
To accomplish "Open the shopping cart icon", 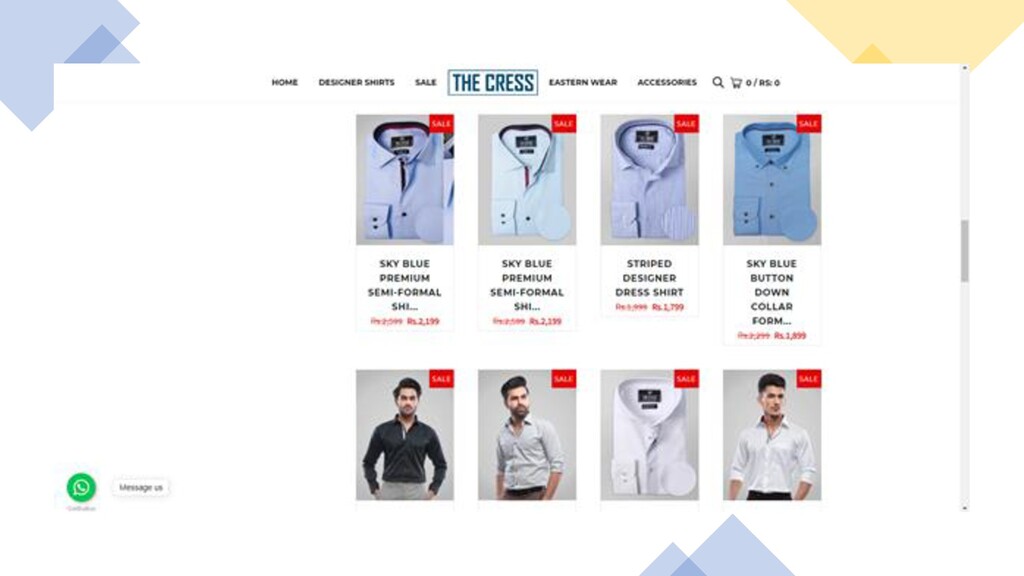I will [736, 83].
